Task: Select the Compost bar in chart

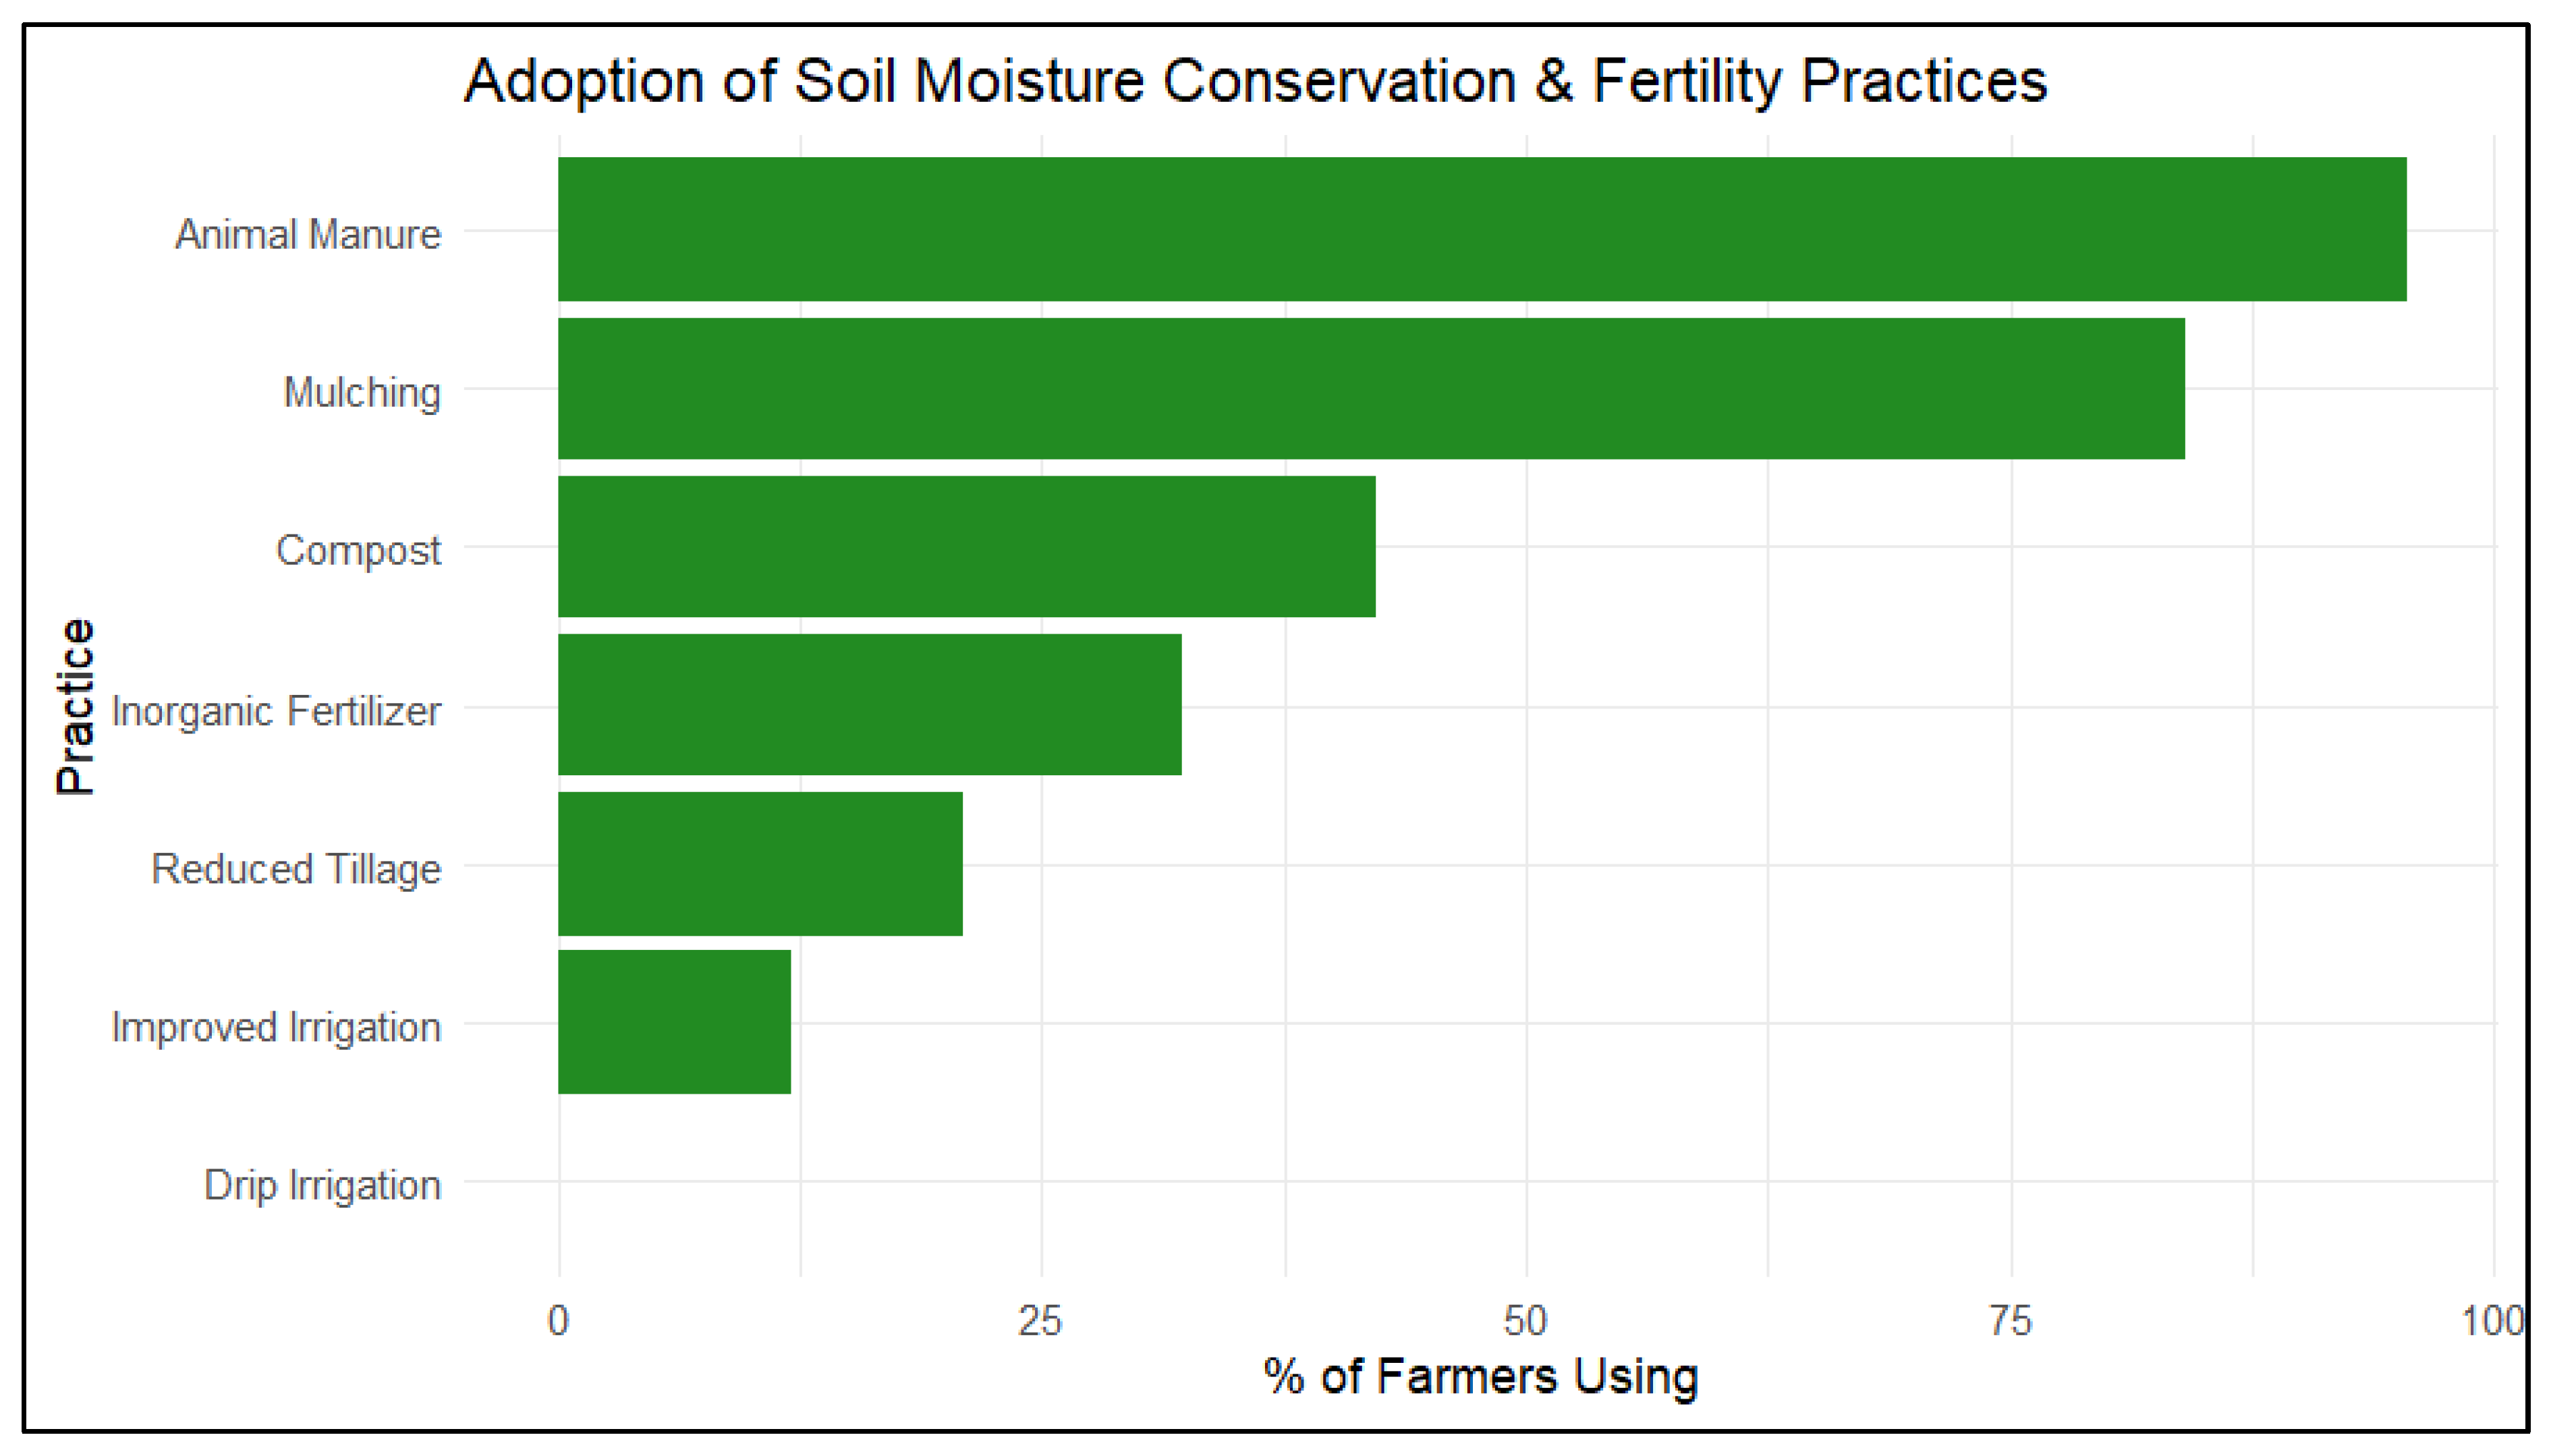Action: 966,546
